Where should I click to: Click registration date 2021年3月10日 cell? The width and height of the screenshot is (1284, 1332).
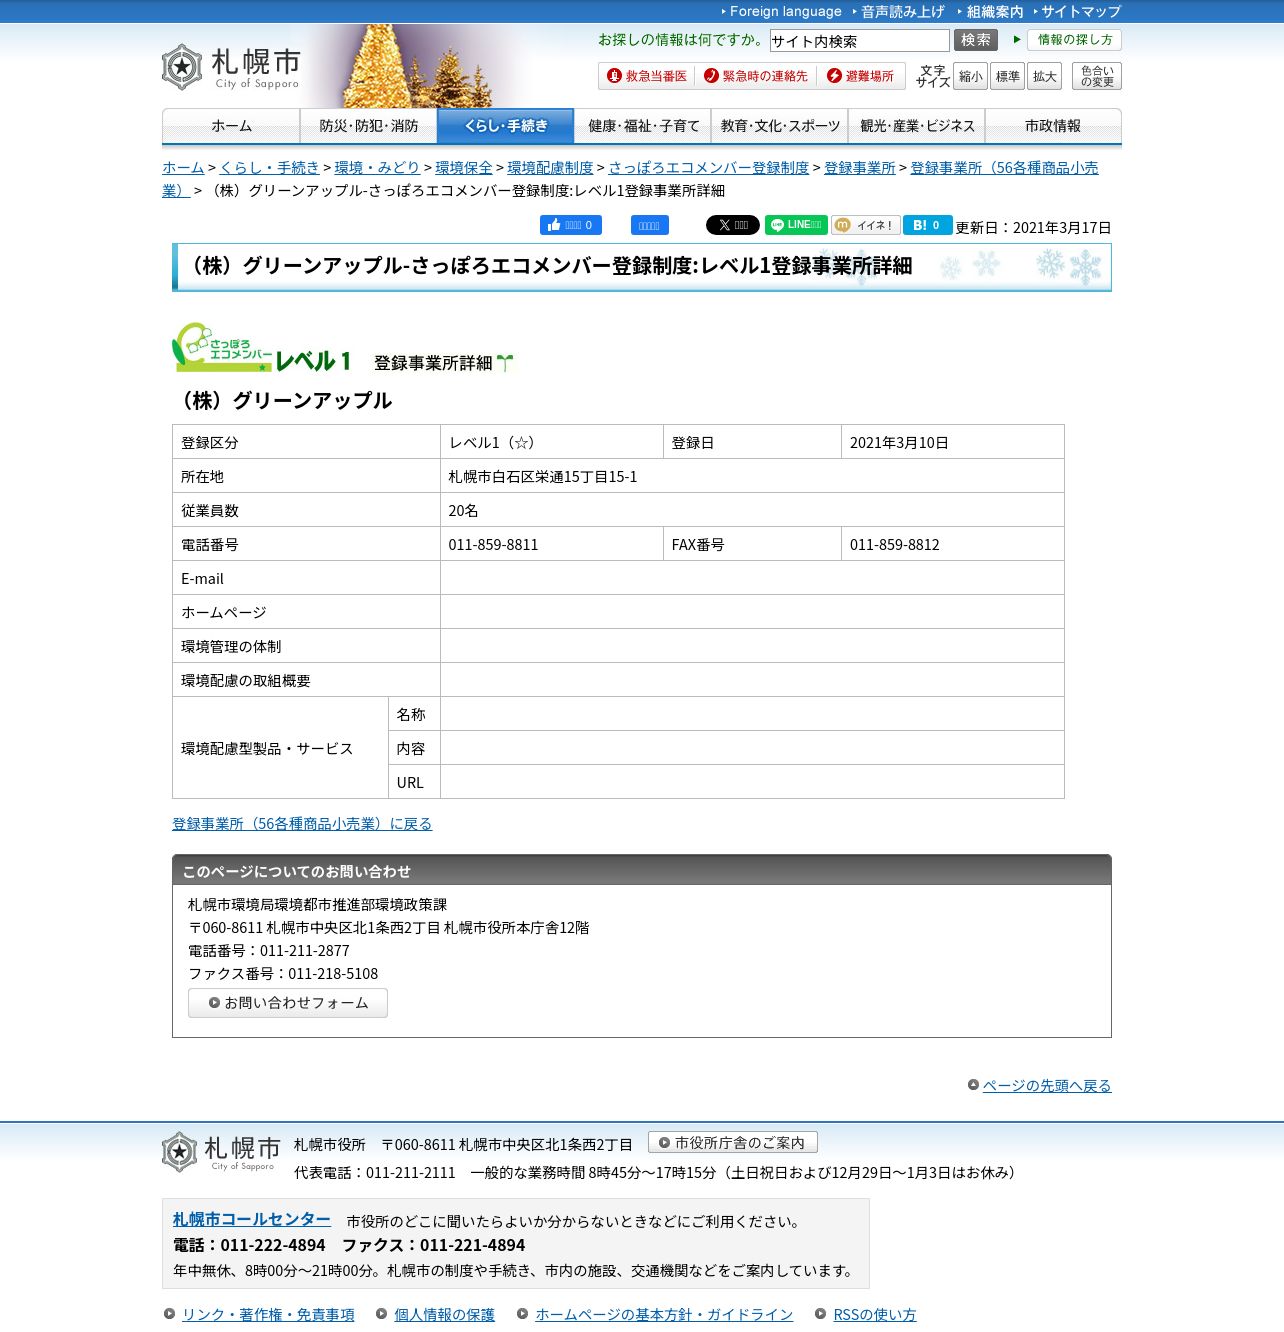pyautogui.click(x=953, y=442)
